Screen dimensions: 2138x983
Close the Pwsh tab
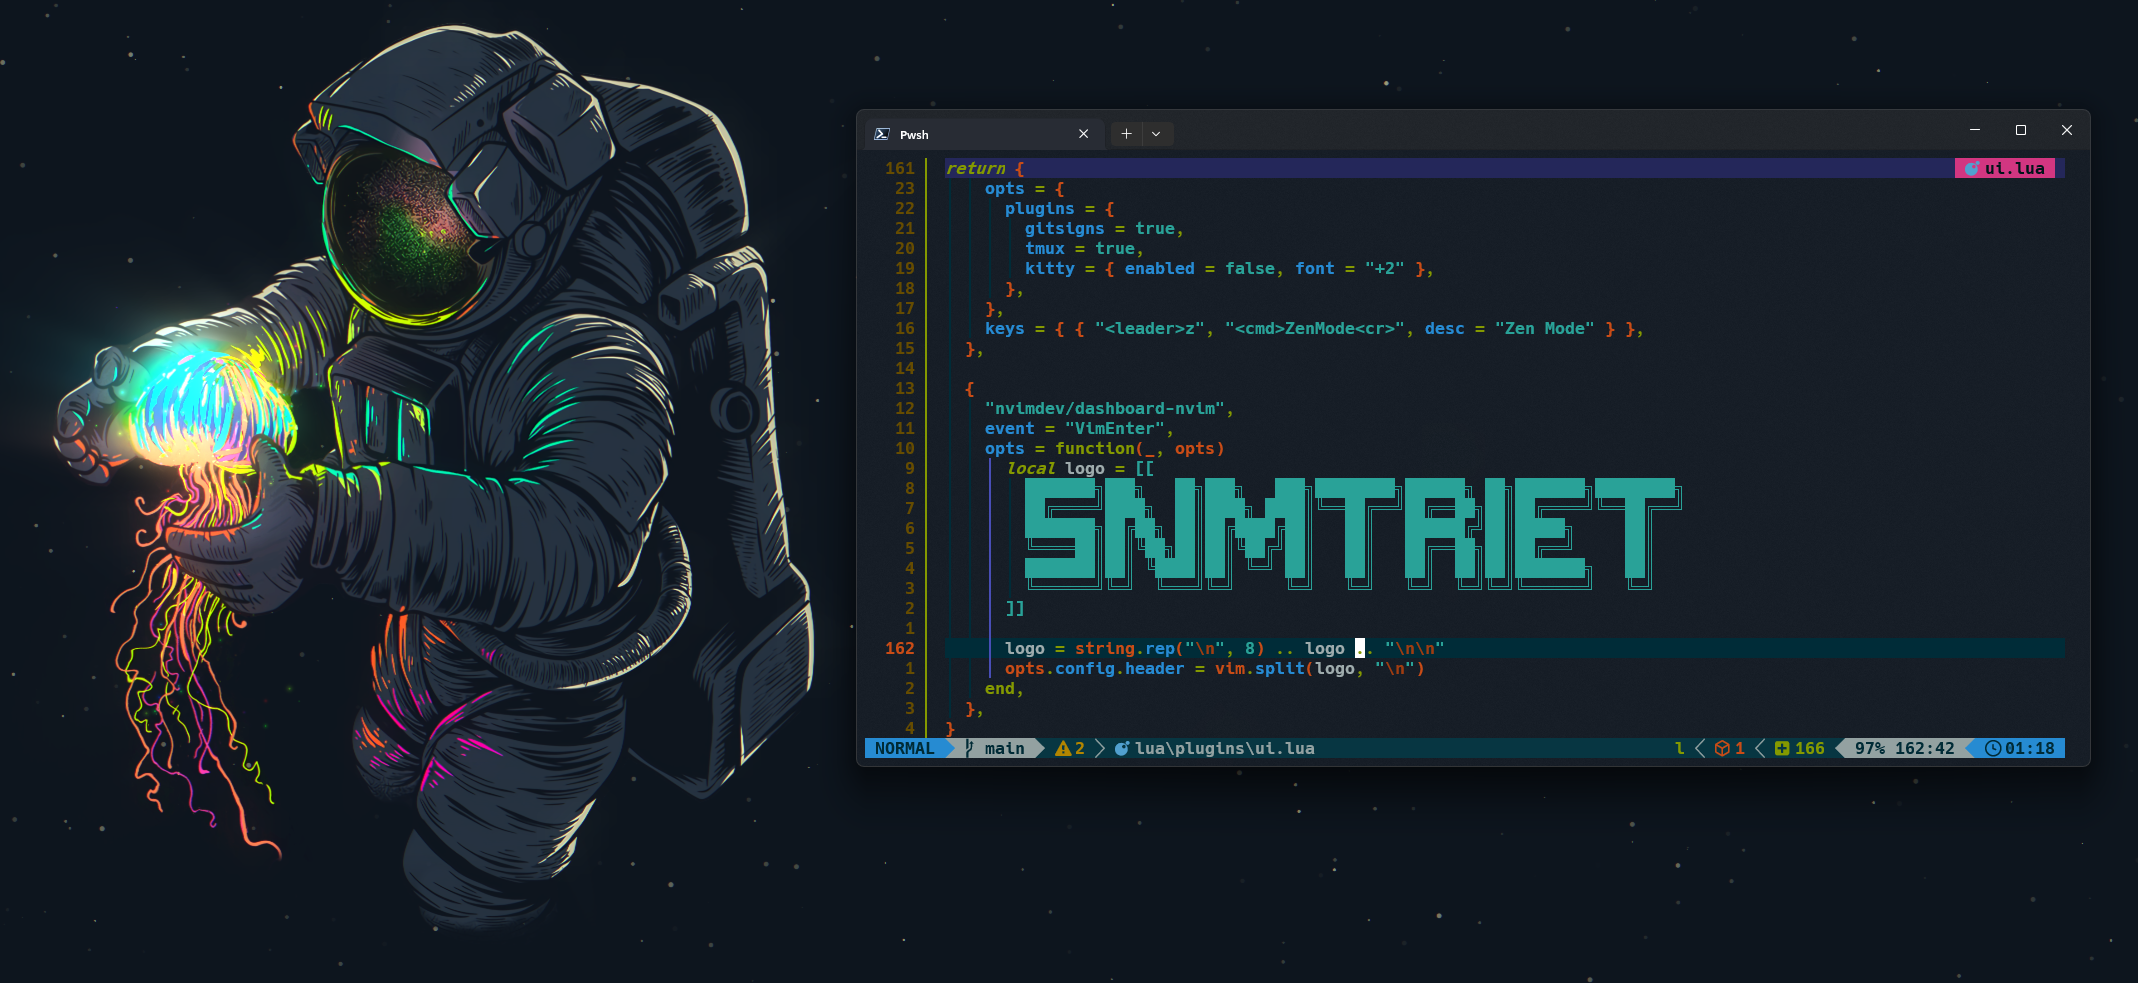coord(1083,134)
